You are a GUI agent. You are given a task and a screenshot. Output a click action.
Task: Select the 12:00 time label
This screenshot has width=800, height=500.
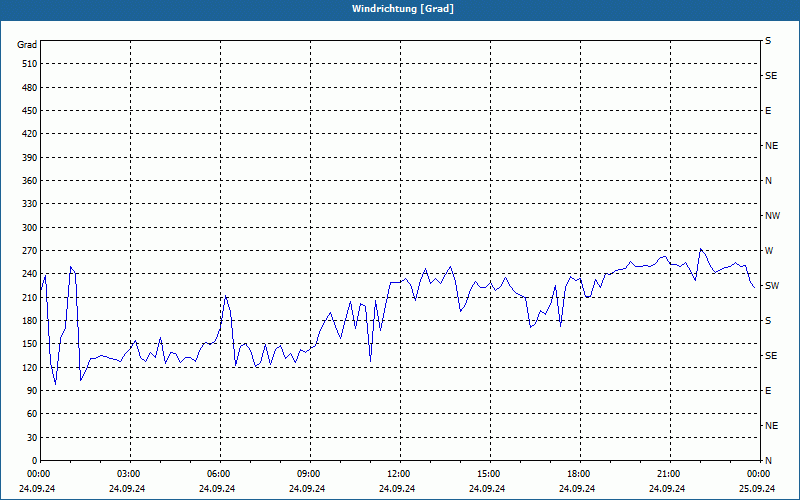pyautogui.click(x=398, y=474)
